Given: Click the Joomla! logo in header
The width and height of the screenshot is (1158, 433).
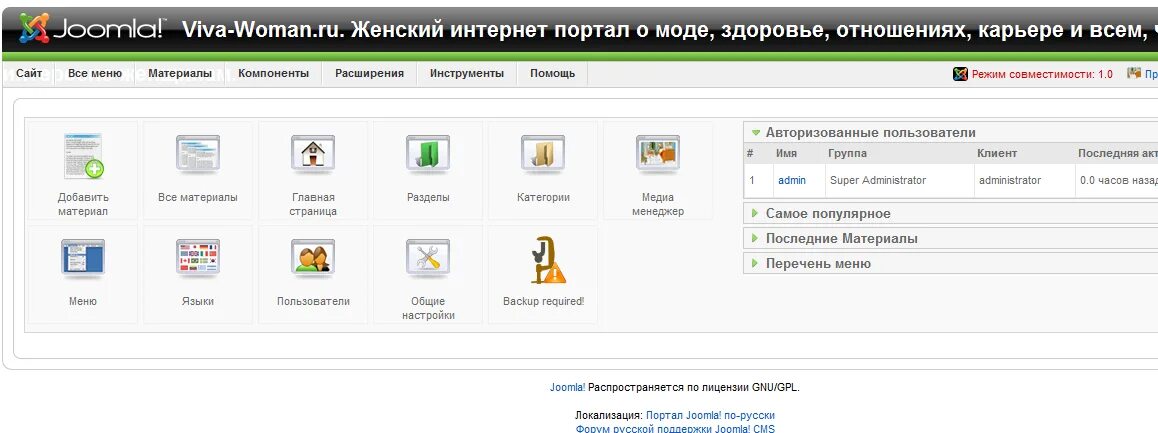Looking at the screenshot, I should (92, 29).
